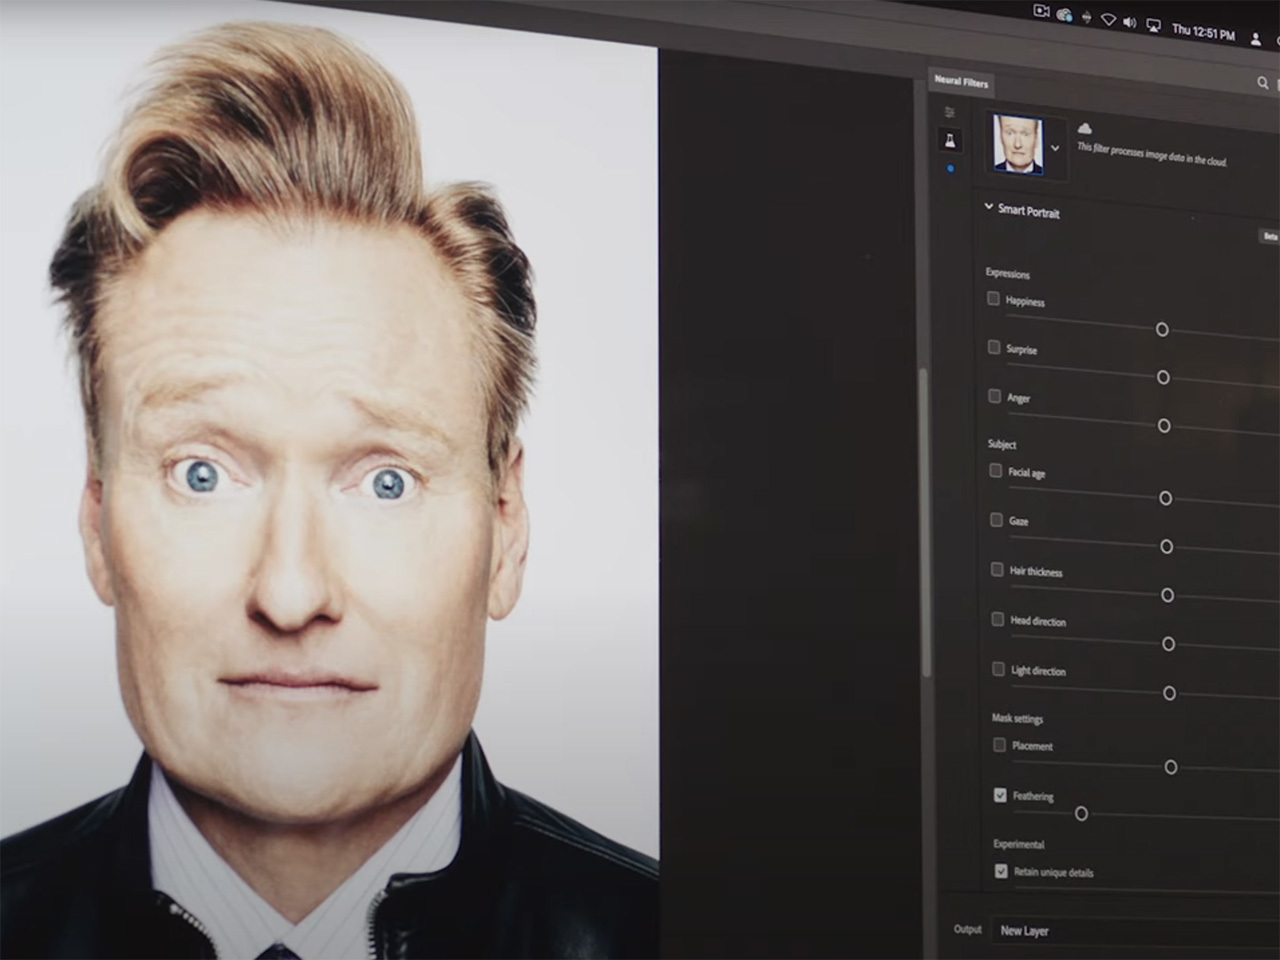Enable the Light direction checkbox
Viewport: 1280px width, 960px height.
point(999,668)
